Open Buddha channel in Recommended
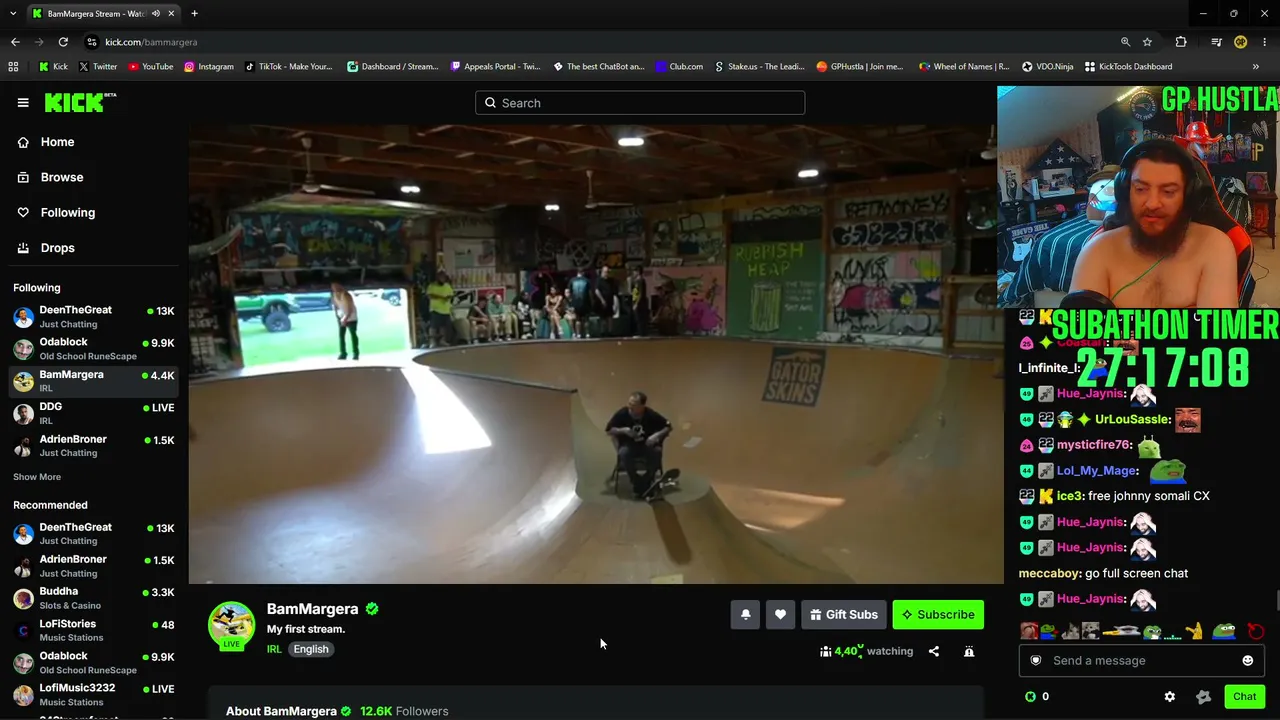 (x=94, y=598)
